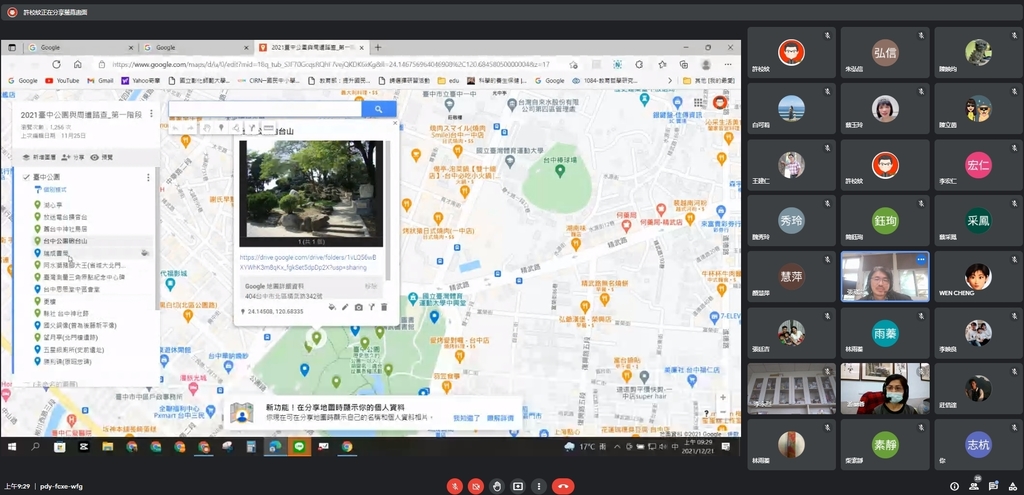
Task: Open the meeting participants panel icon
Action: coord(974,485)
